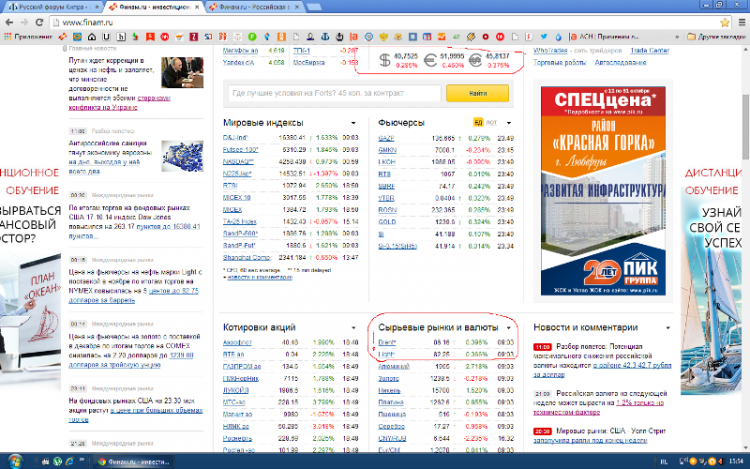Image resolution: width=750 pixels, height=469 pixels.
Task: Open the WhoTrades link
Action: coord(550,50)
